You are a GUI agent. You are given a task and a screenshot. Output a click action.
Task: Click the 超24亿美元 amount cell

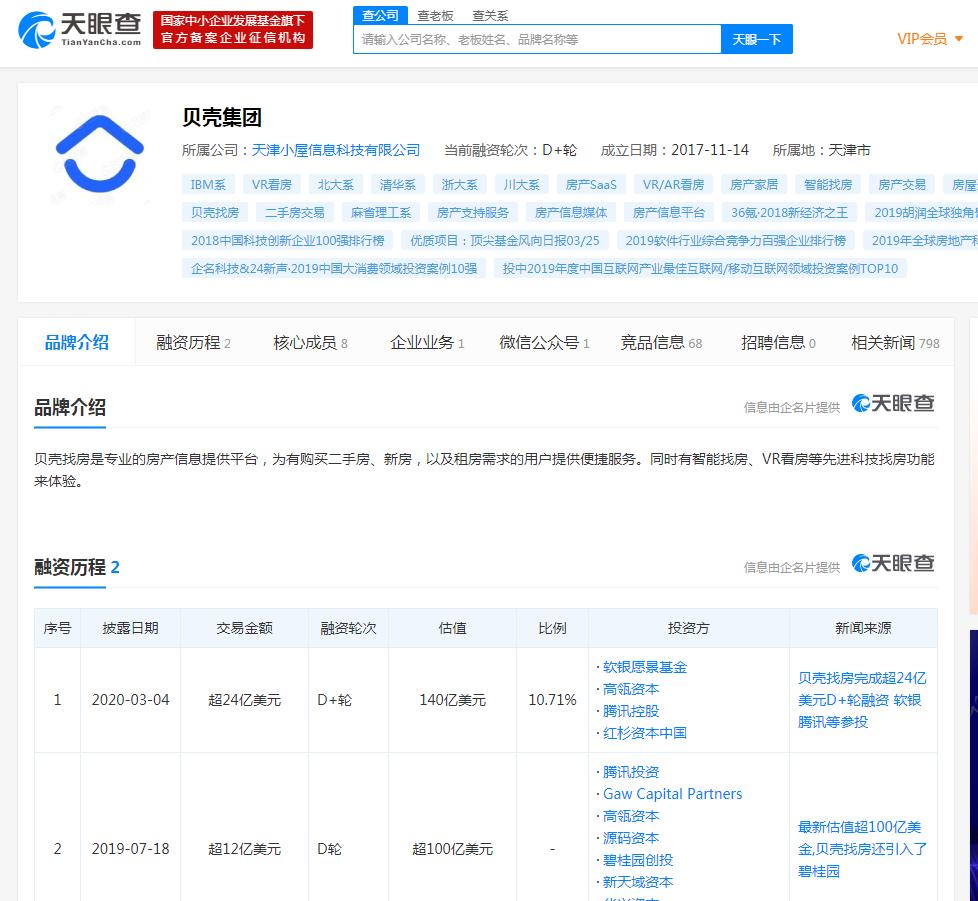click(244, 700)
